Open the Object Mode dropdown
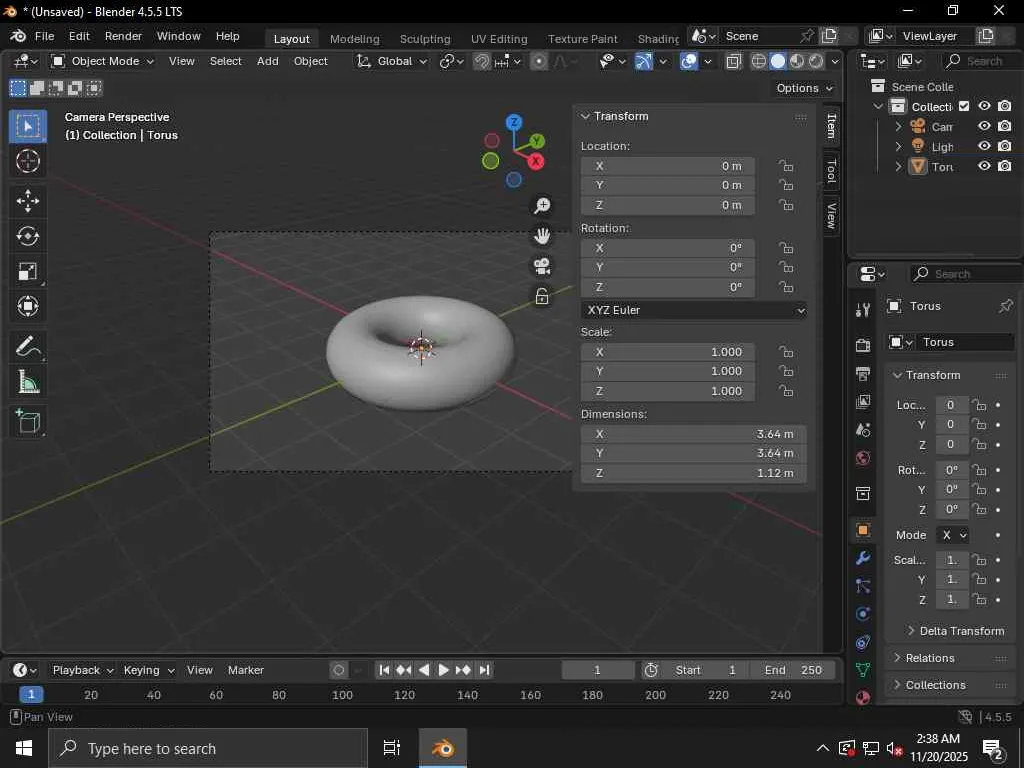 coord(103,61)
